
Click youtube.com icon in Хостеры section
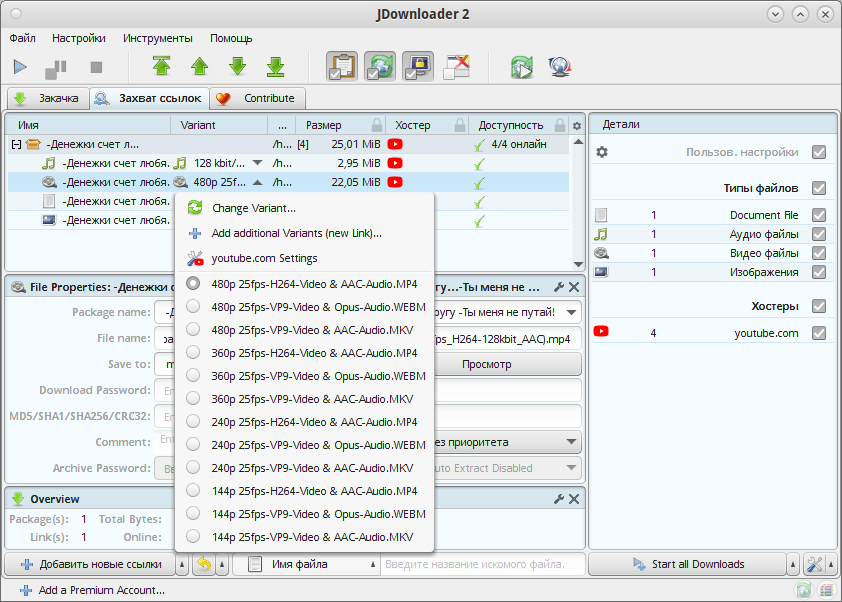[x=601, y=331]
